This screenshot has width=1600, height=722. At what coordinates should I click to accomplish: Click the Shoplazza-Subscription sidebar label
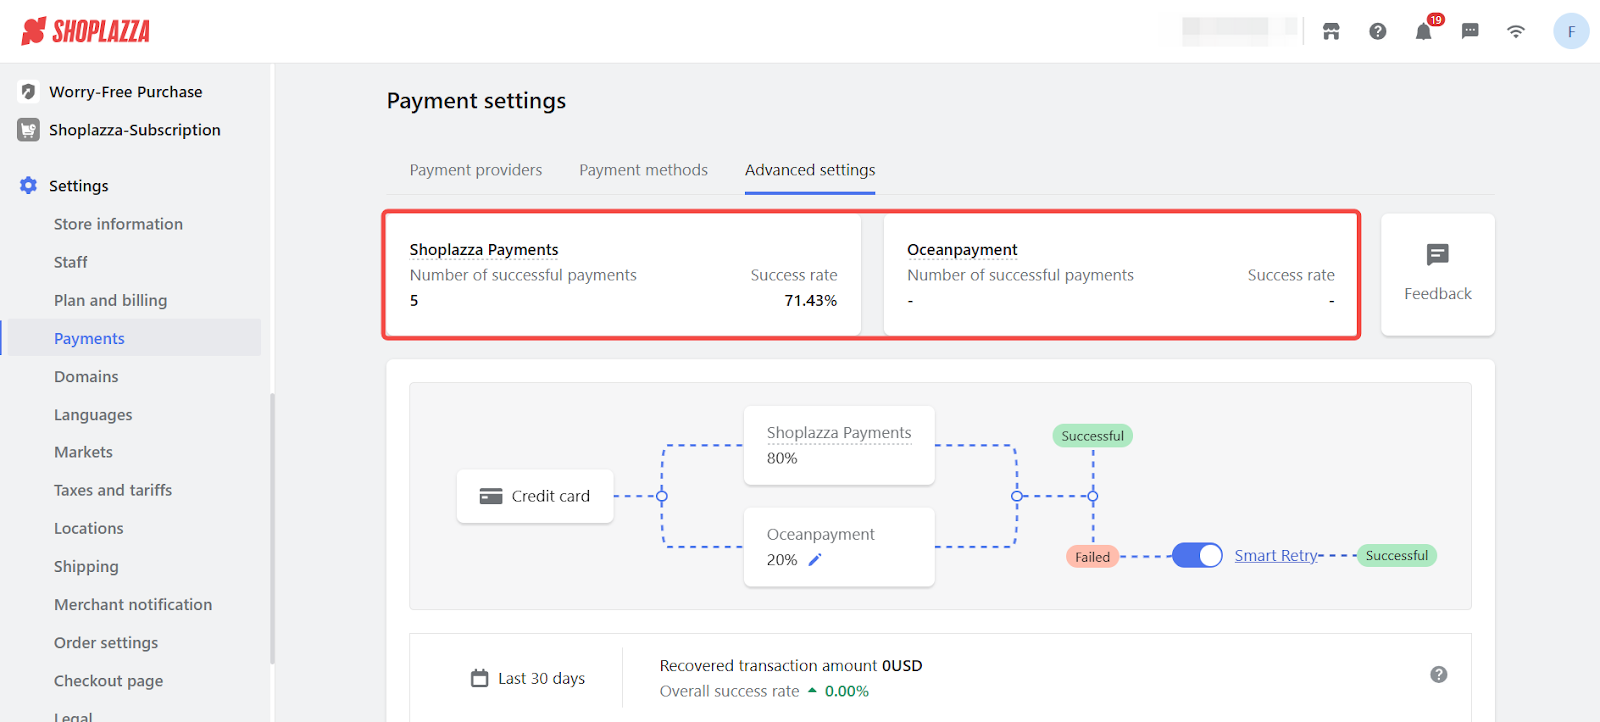(135, 130)
